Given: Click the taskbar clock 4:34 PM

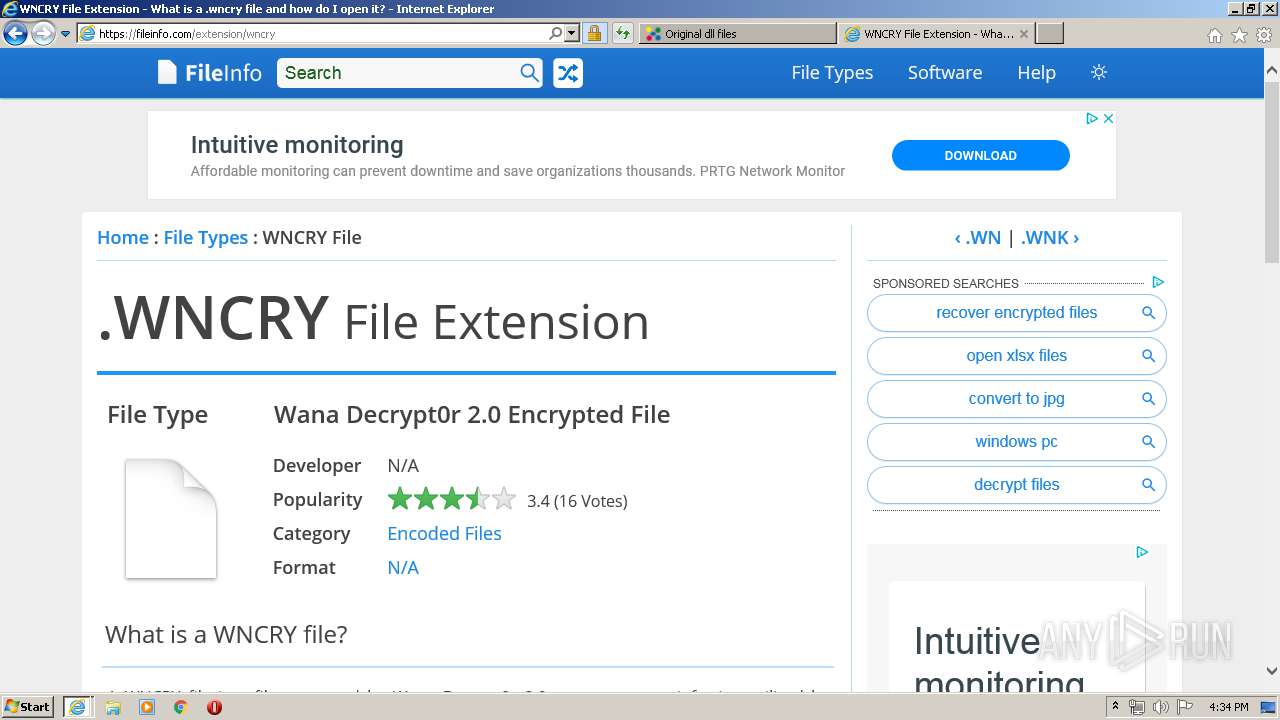Looking at the screenshot, I should tap(1228, 707).
